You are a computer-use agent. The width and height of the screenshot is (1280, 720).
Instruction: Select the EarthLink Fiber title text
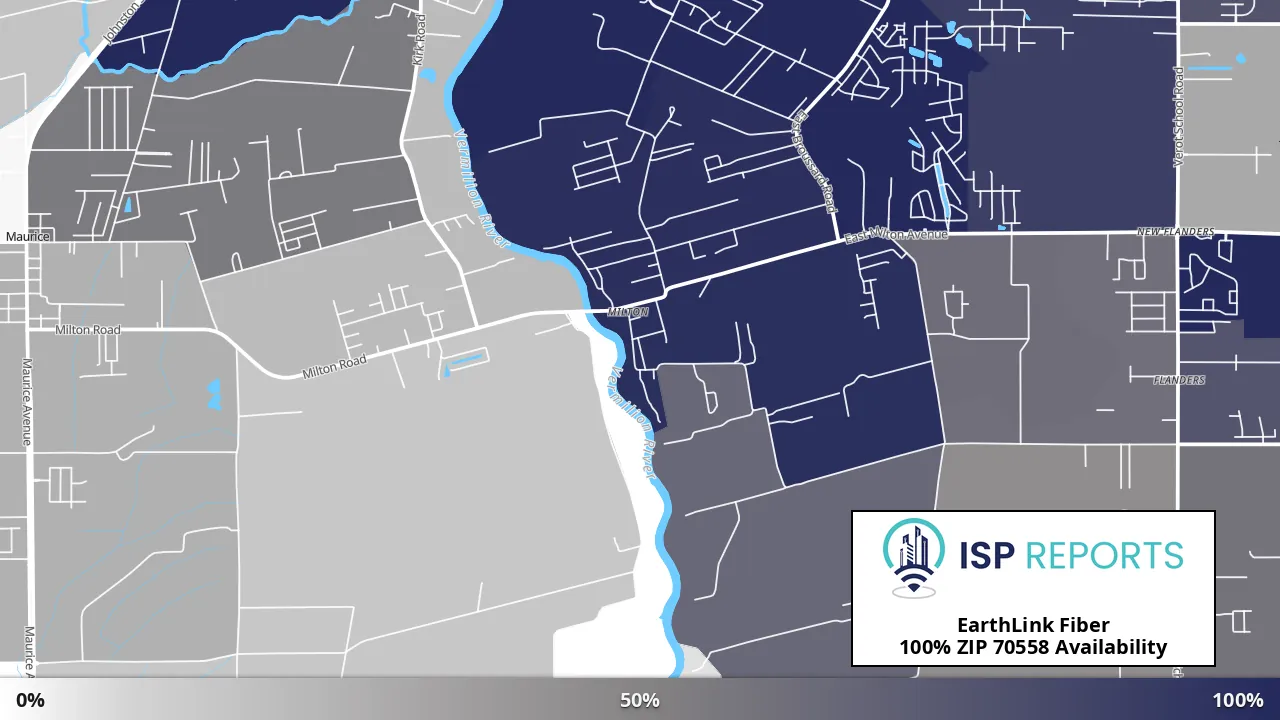(1033, 626)
